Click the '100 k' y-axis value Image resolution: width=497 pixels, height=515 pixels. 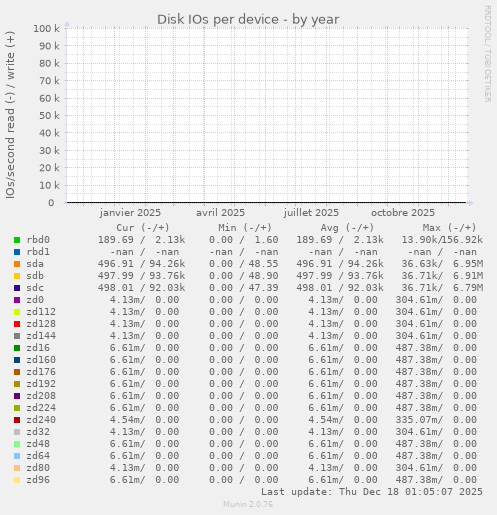pyautogui.click(x=46, y=29)
